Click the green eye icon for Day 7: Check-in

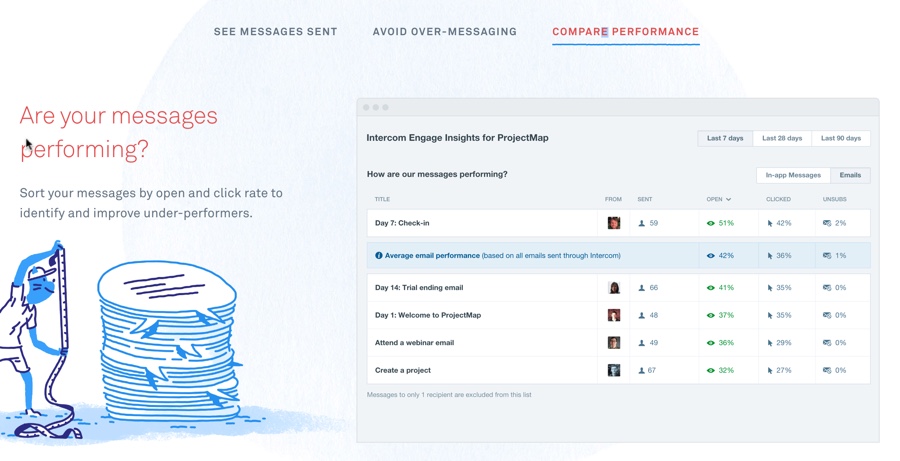tap(711, 223)
